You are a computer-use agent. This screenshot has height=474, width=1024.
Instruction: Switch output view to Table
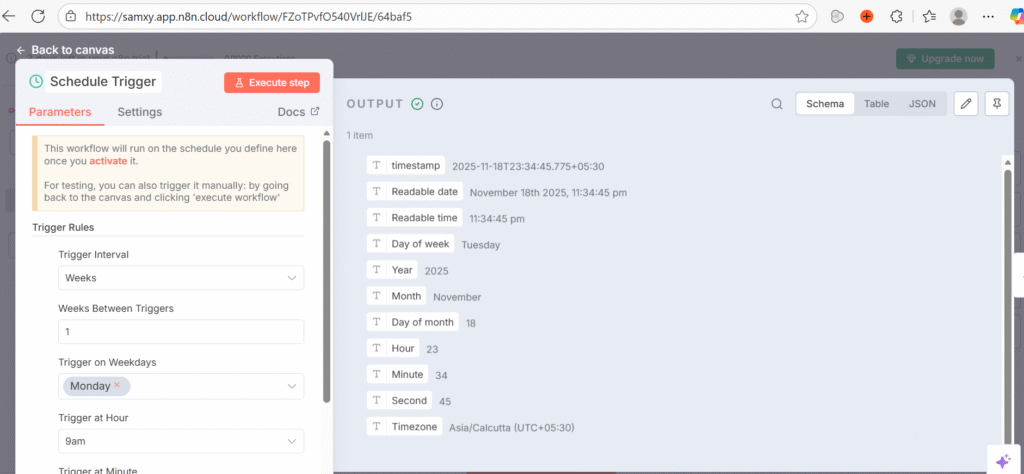(876, 104)
